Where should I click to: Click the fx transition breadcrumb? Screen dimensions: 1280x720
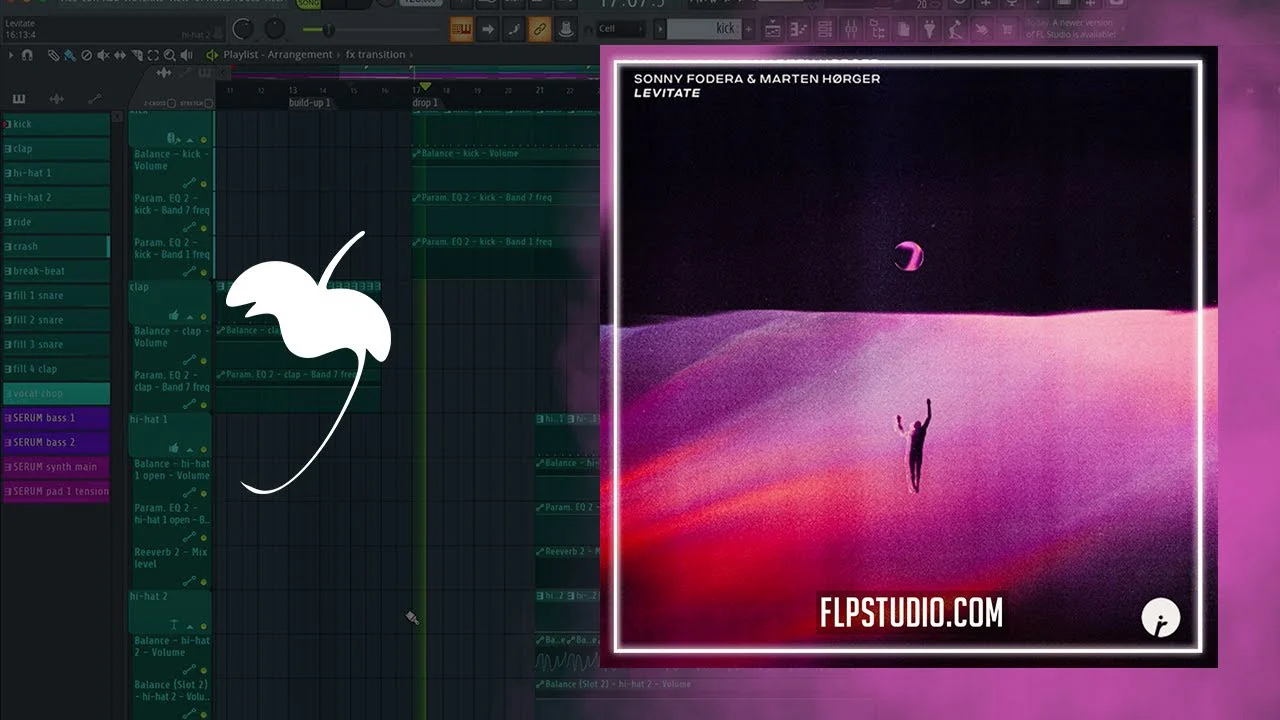tap(376, 55)
